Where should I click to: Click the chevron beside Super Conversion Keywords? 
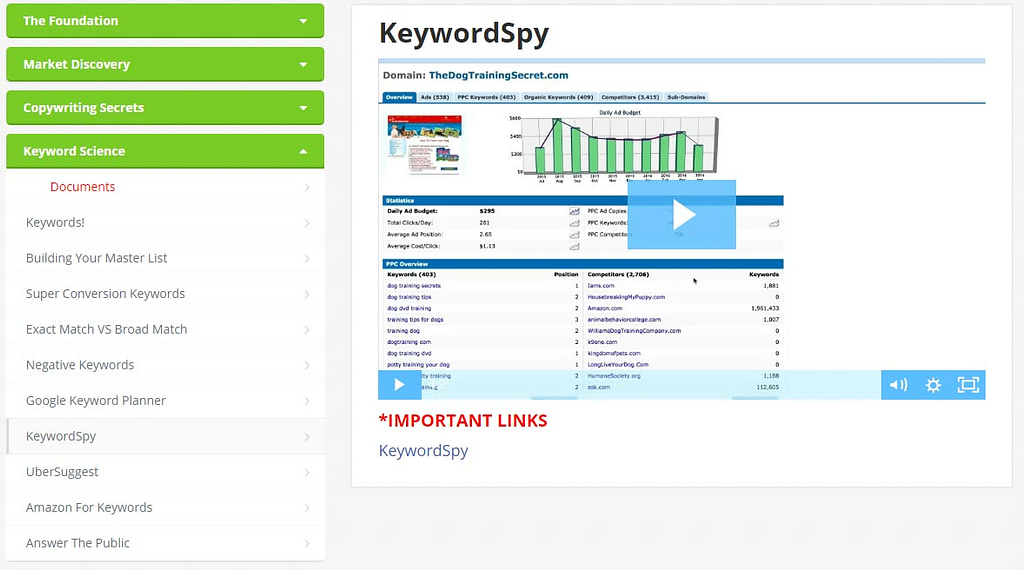(307, 294)
